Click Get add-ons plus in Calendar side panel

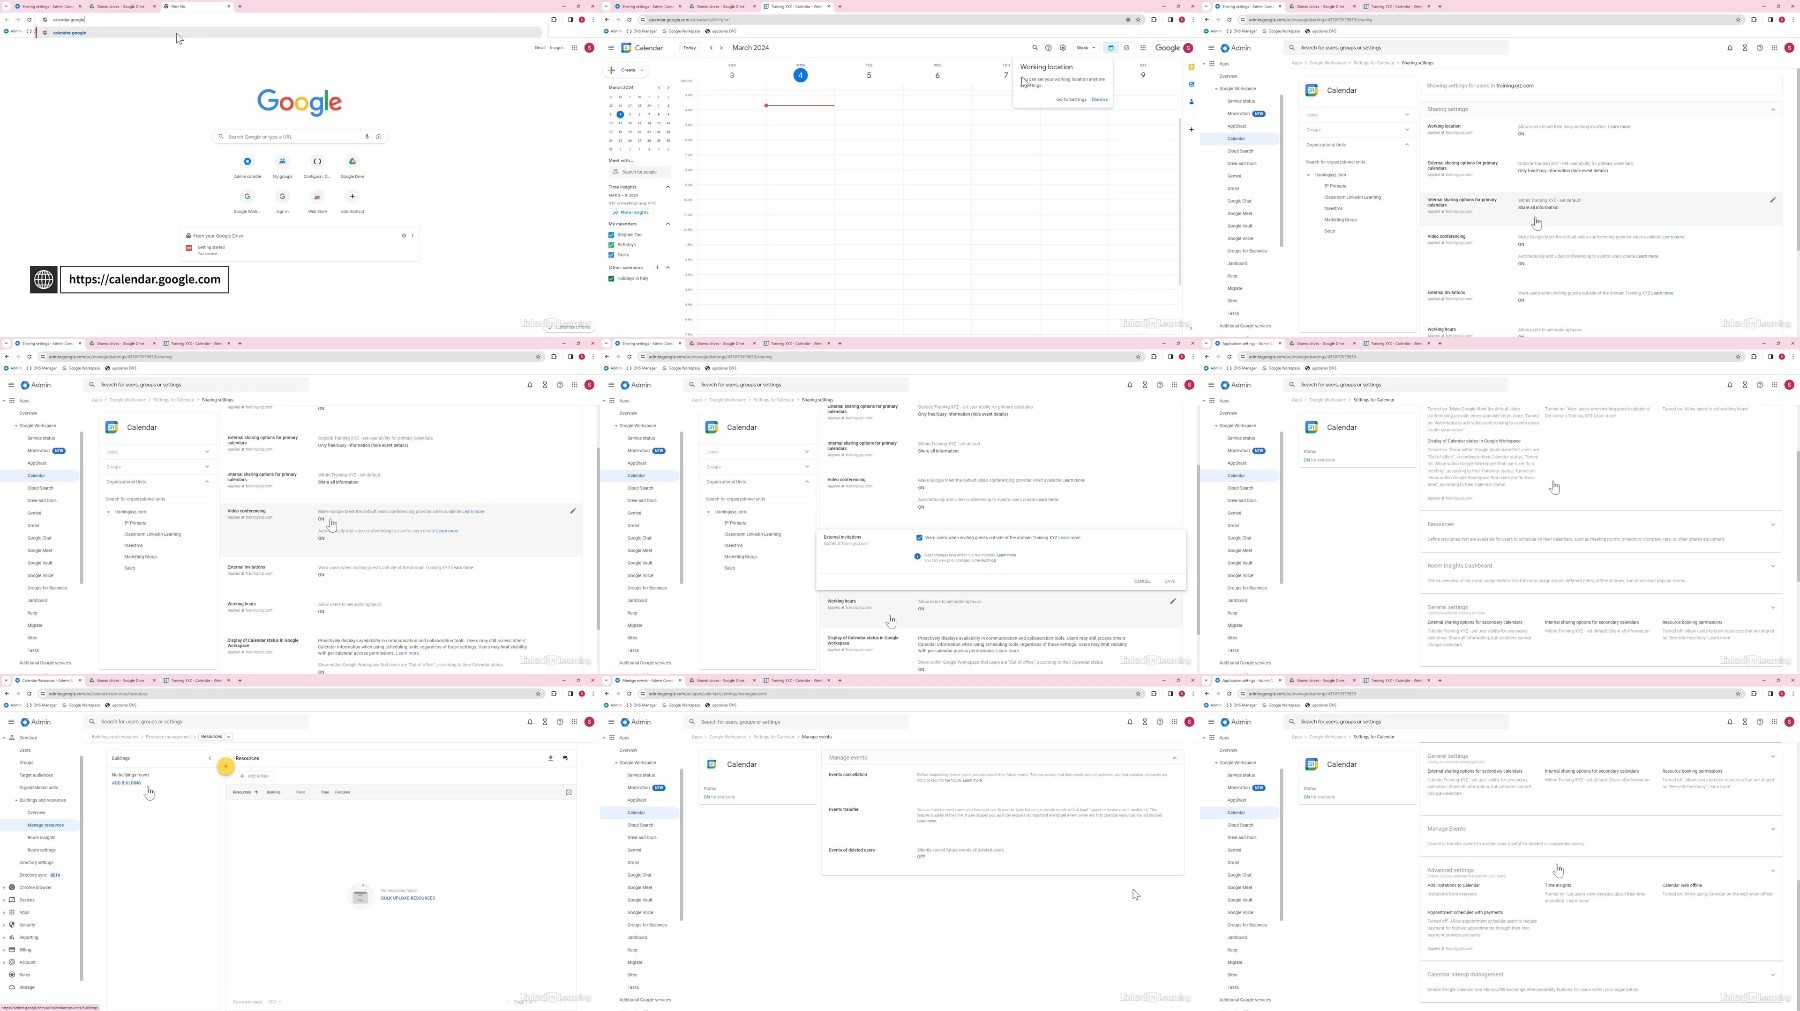point(1191,129)
